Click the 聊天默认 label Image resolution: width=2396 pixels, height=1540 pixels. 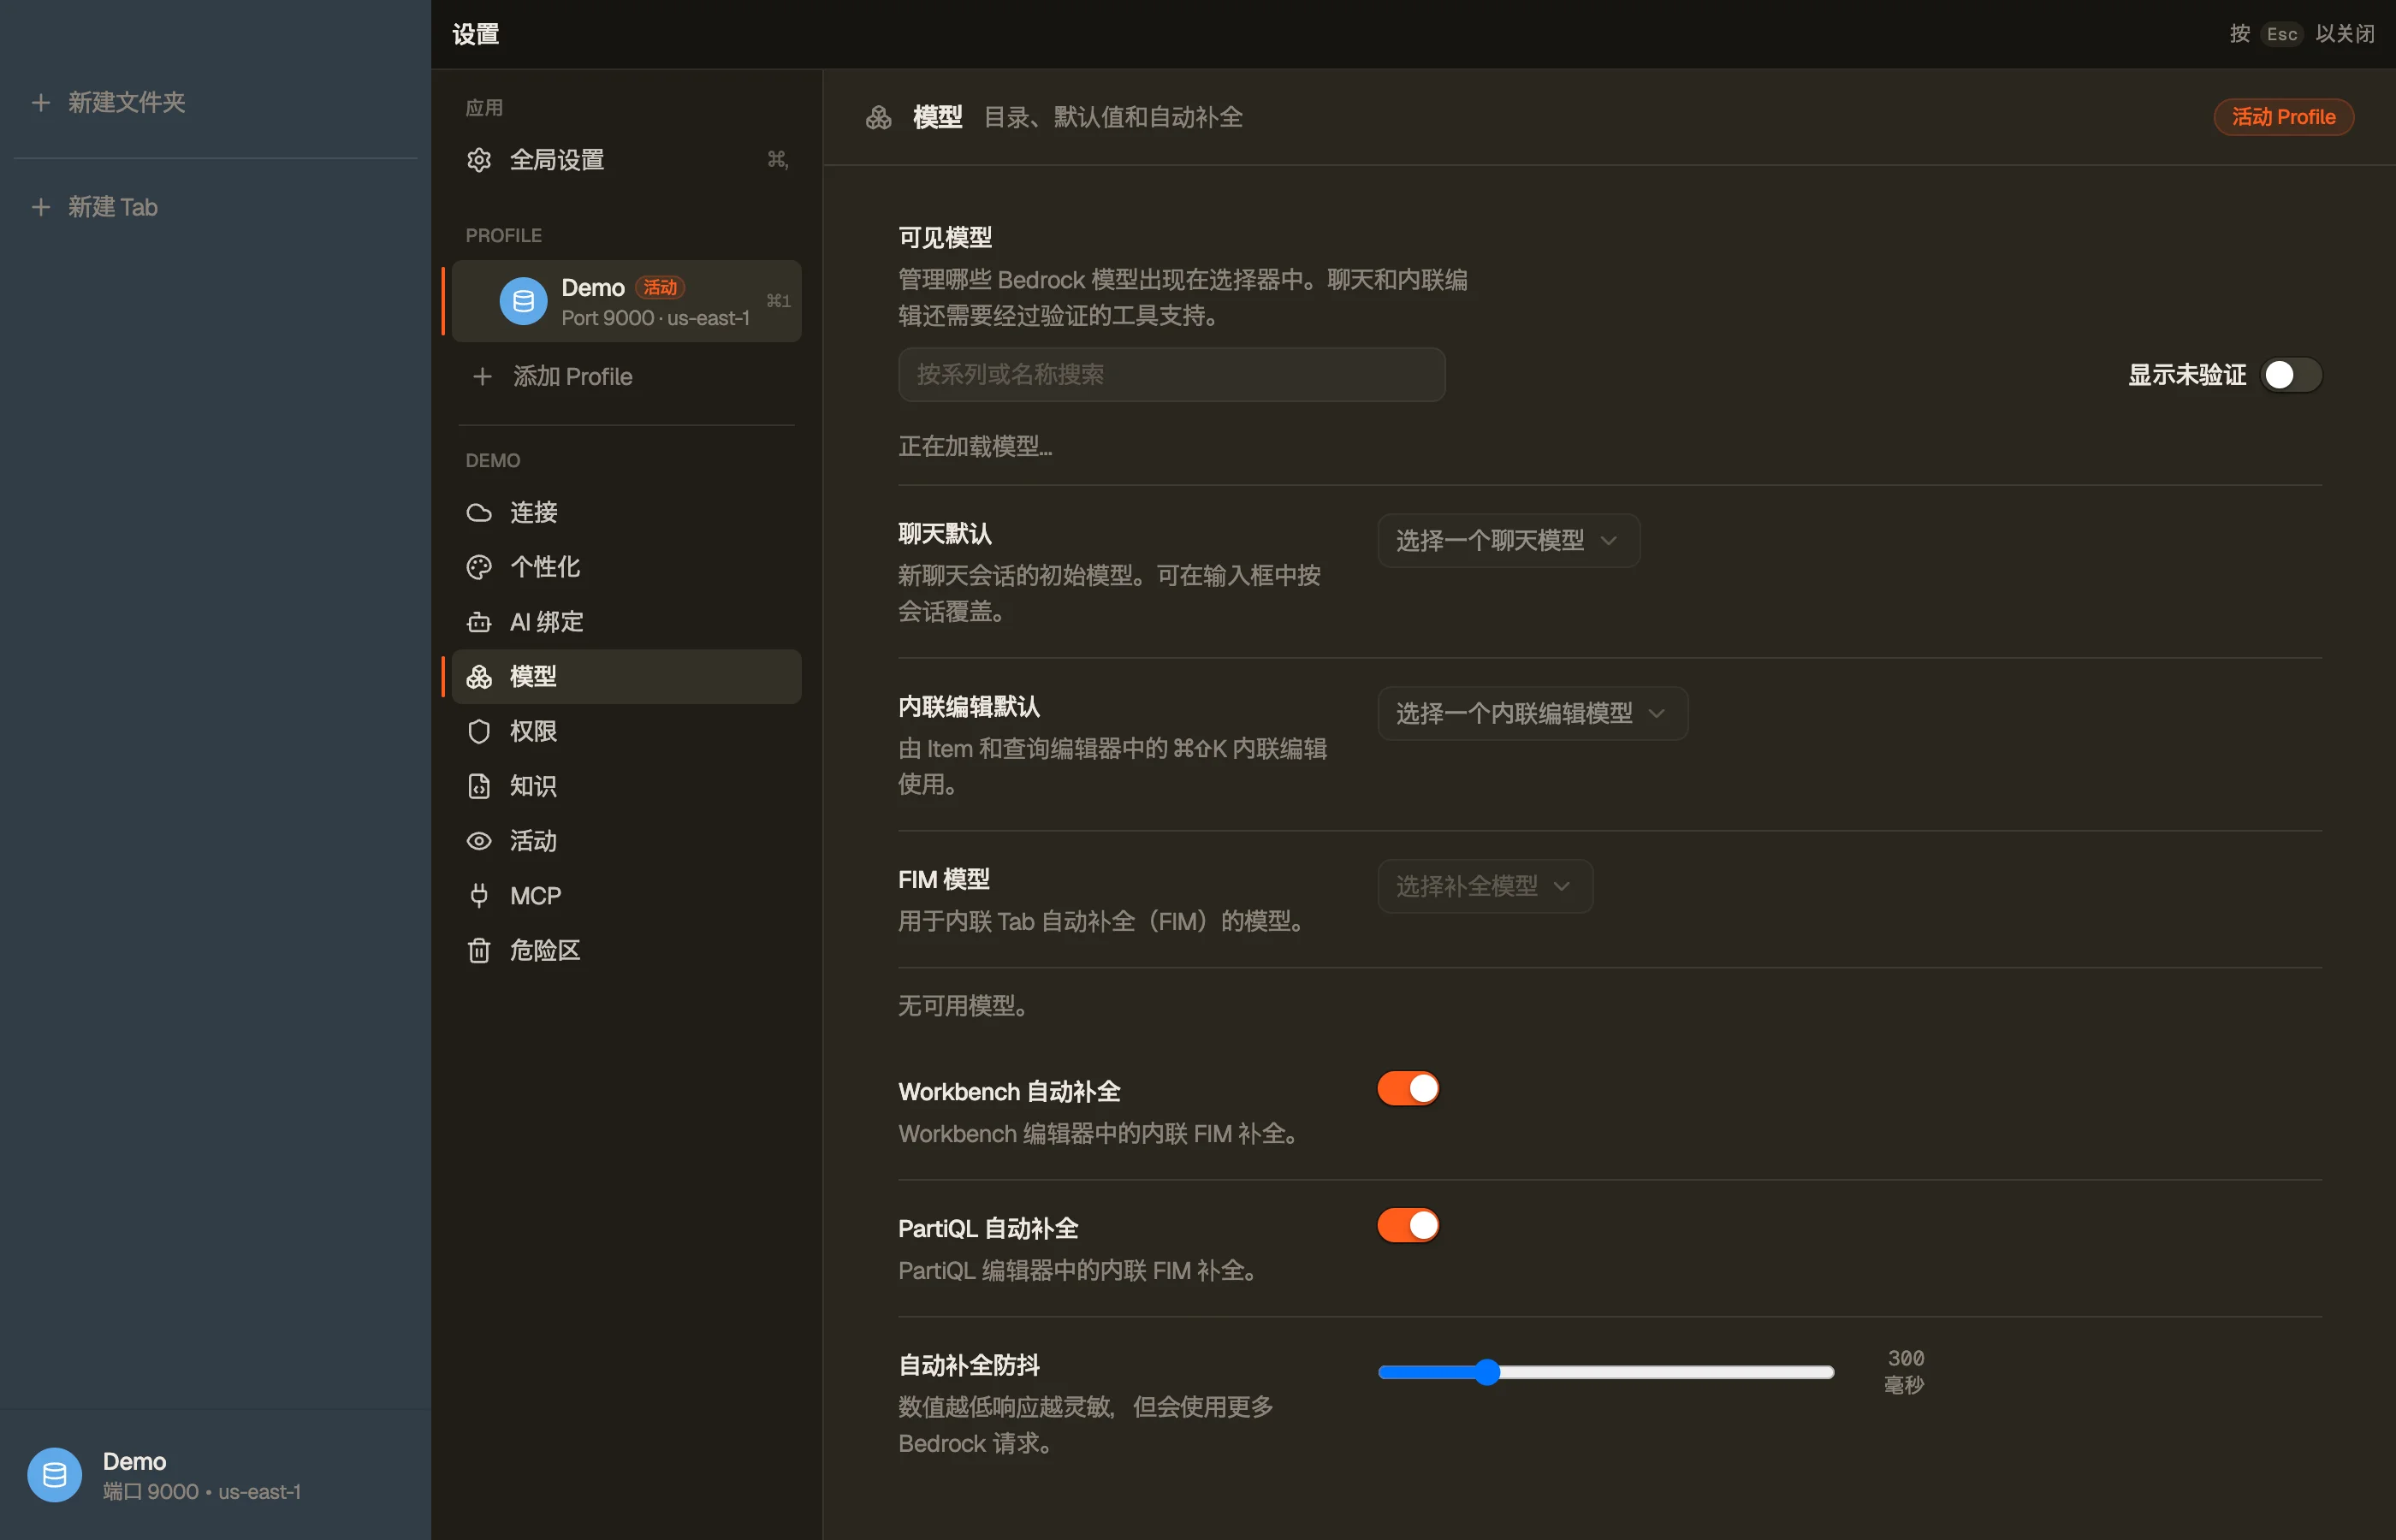945,534
